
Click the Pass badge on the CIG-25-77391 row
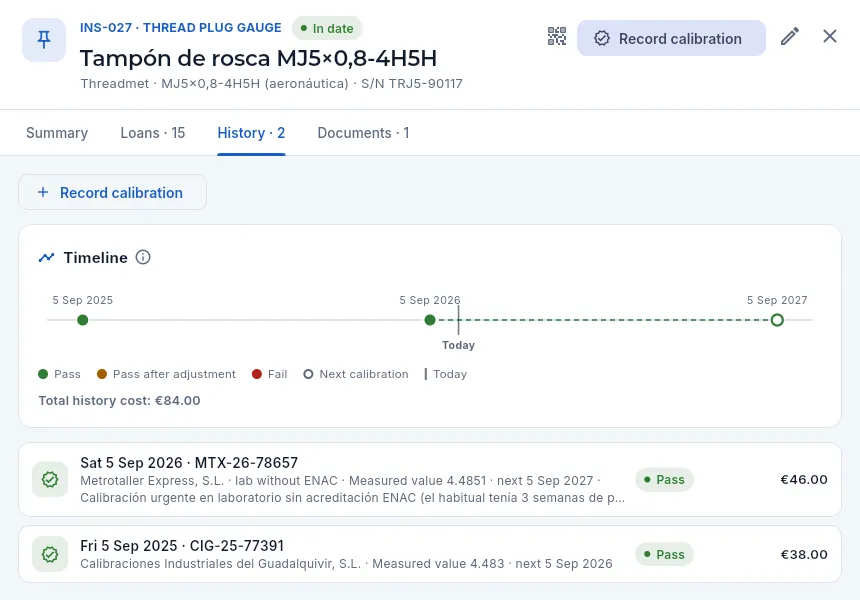pyautogui.click(x=665, y=554)
